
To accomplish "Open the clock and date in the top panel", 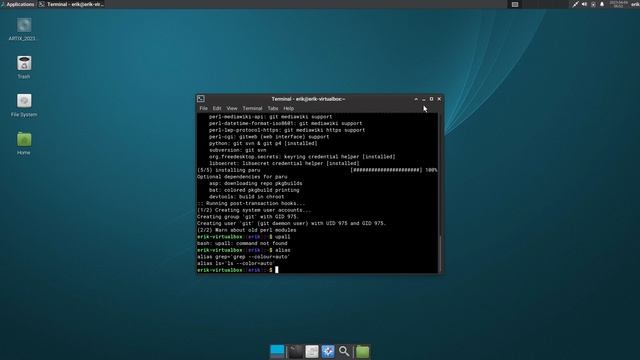I will (x=618, y=4).
